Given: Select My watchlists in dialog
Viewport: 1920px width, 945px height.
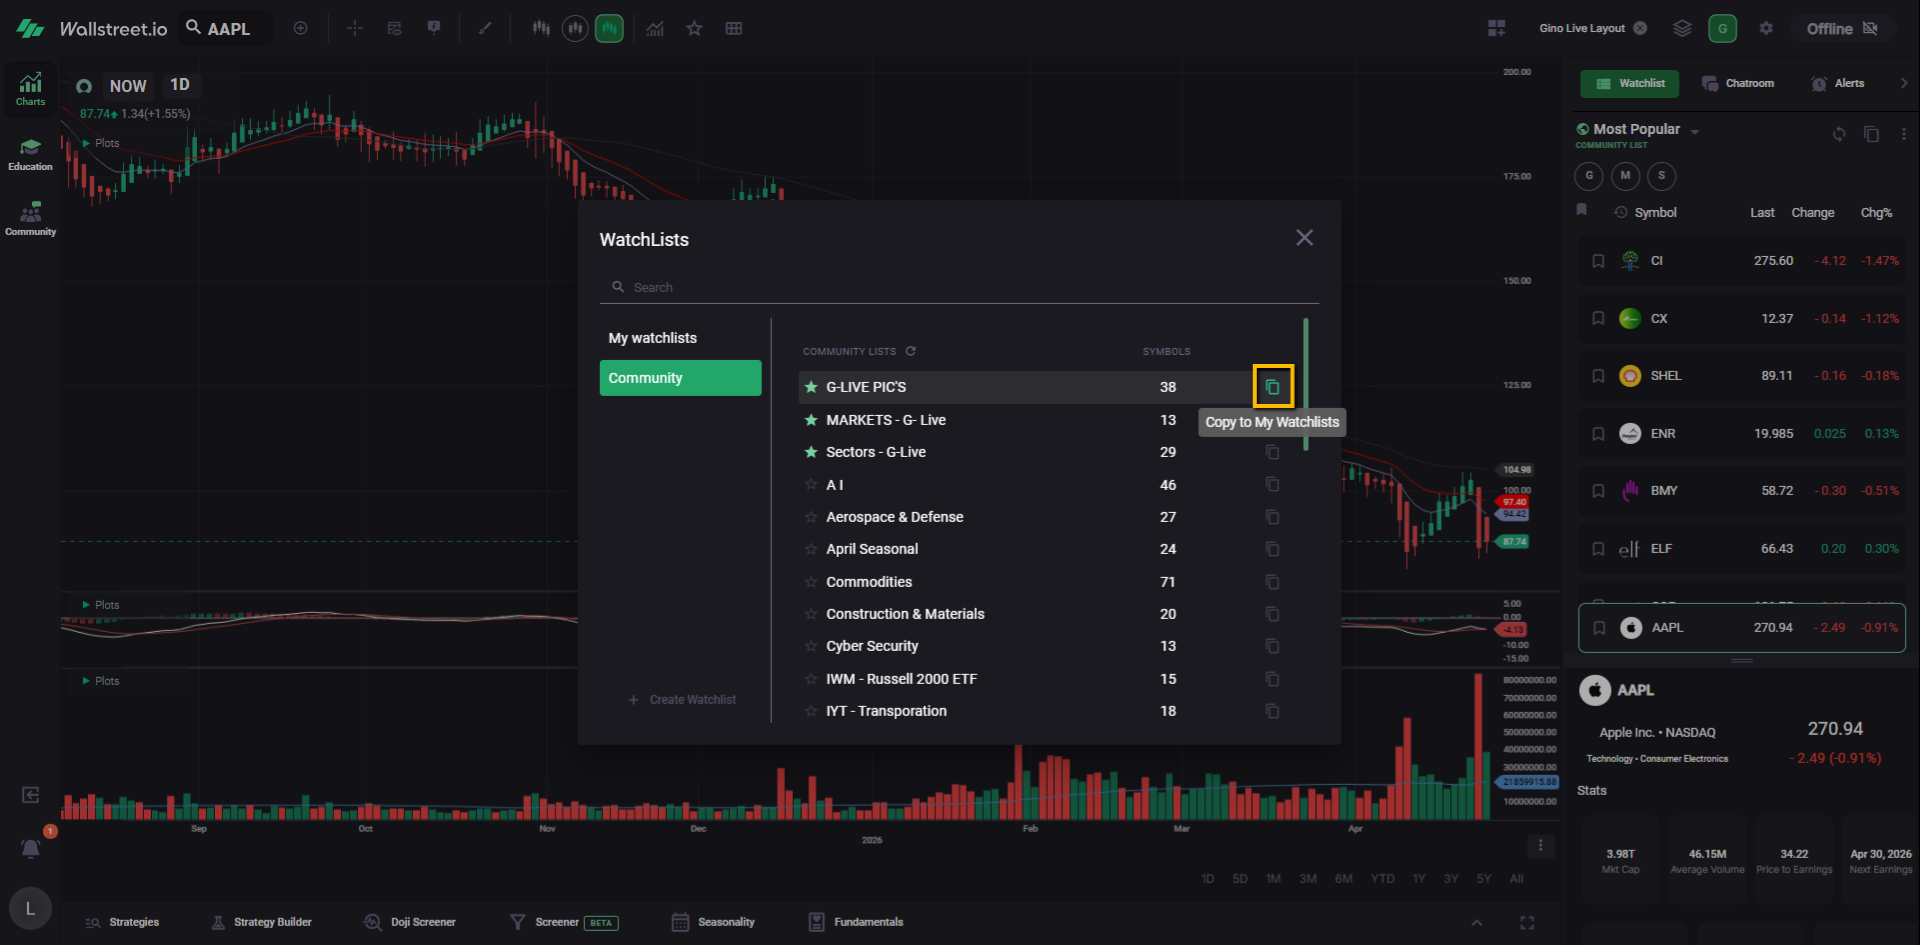Looking at the screenshot, I should [x=652, y=338].
